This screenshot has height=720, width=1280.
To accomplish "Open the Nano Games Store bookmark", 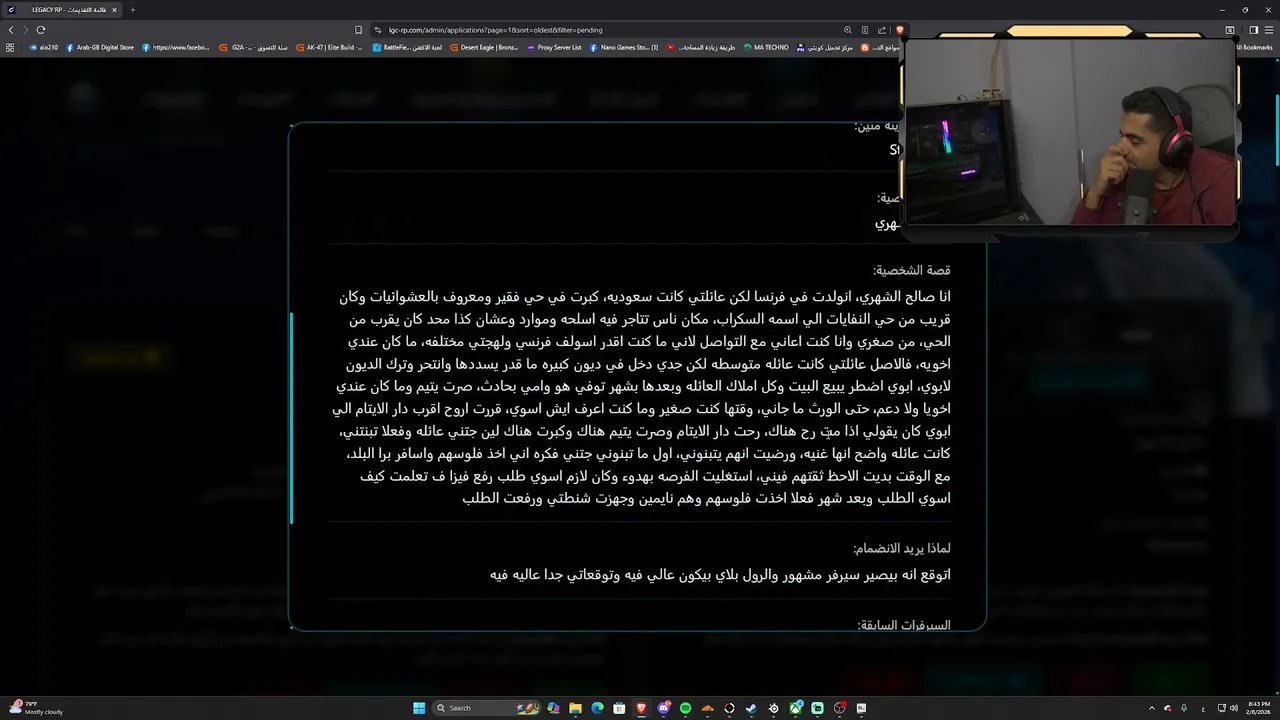I will point(624,47).
